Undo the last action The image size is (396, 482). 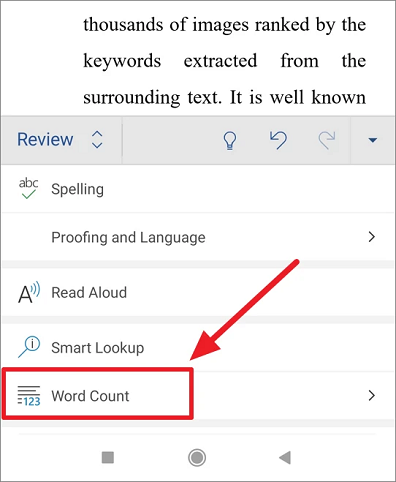278,140
